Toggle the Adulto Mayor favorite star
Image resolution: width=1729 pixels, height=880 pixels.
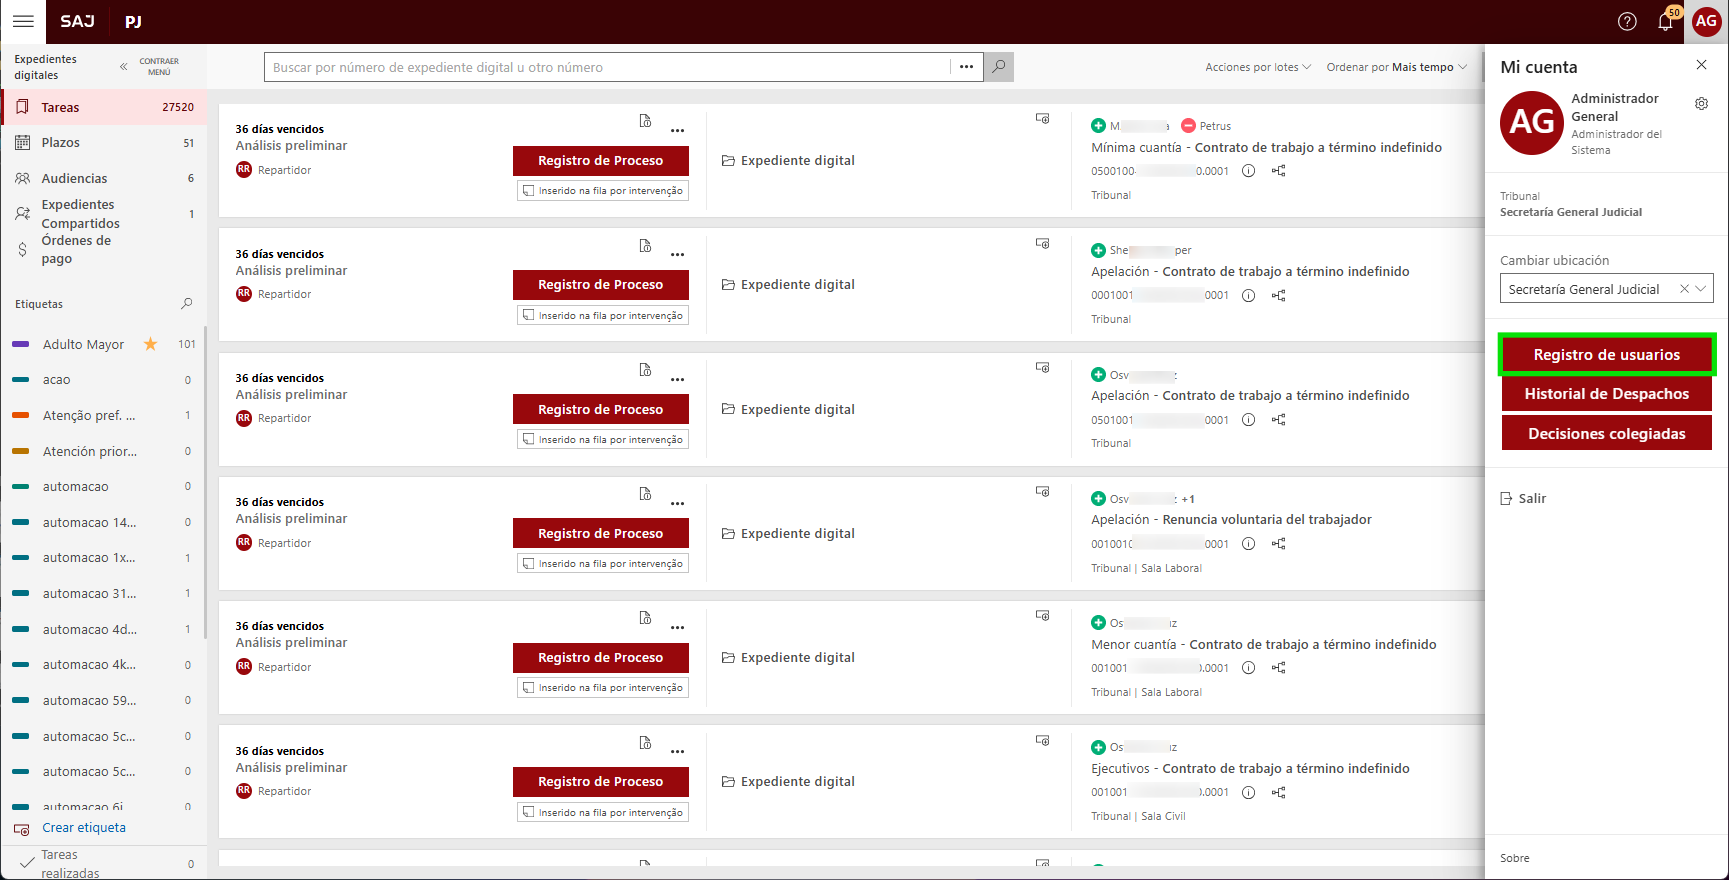pos(150,344)
